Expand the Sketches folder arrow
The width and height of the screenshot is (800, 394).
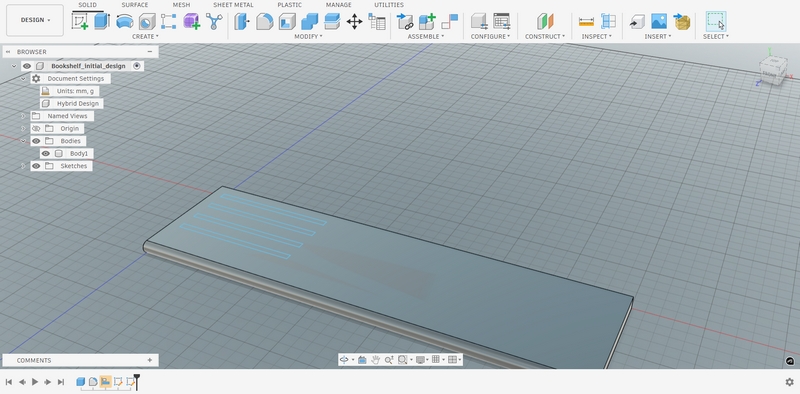coord(23,166)
